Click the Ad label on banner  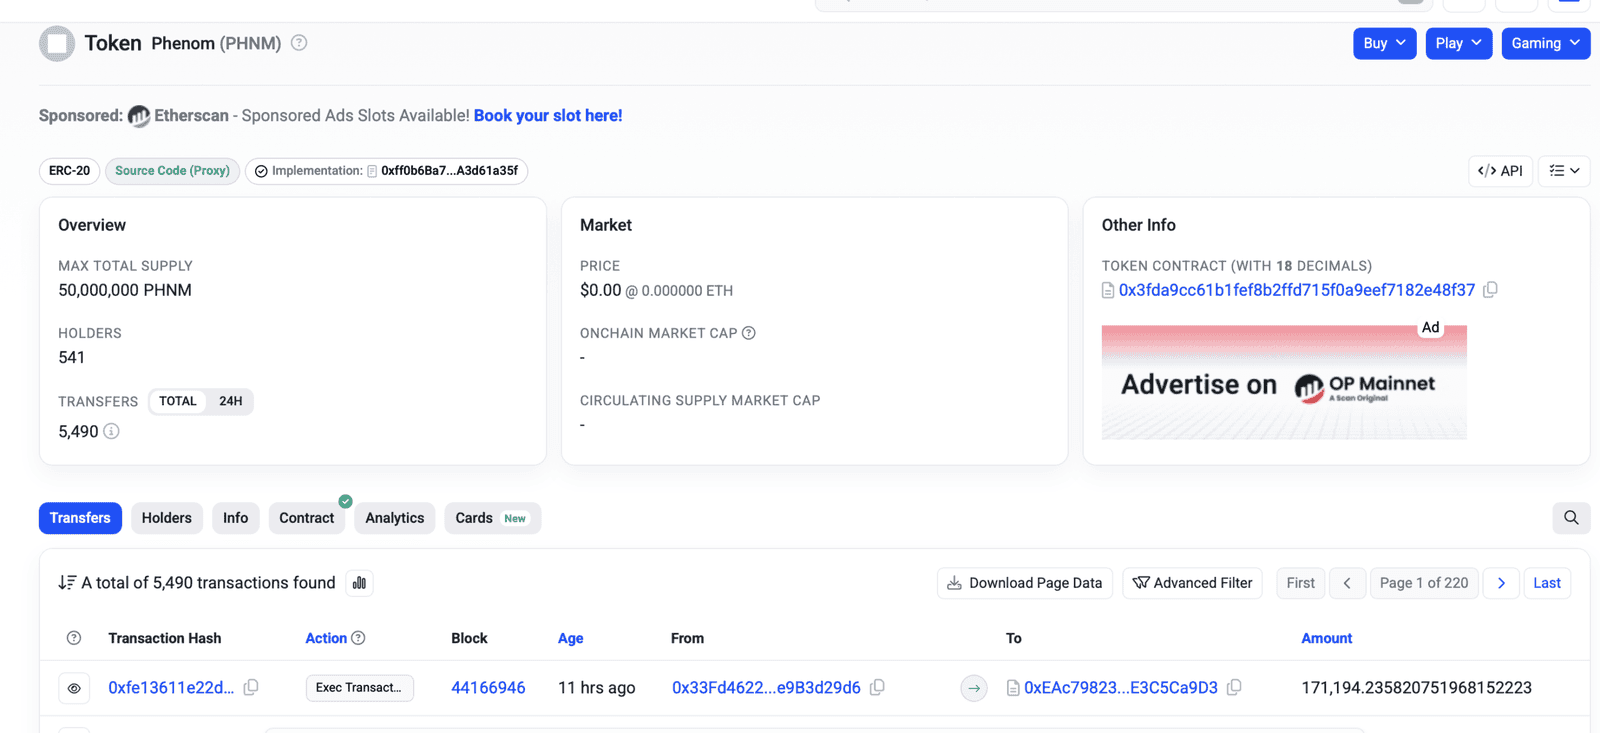[x=1431, y=328]
